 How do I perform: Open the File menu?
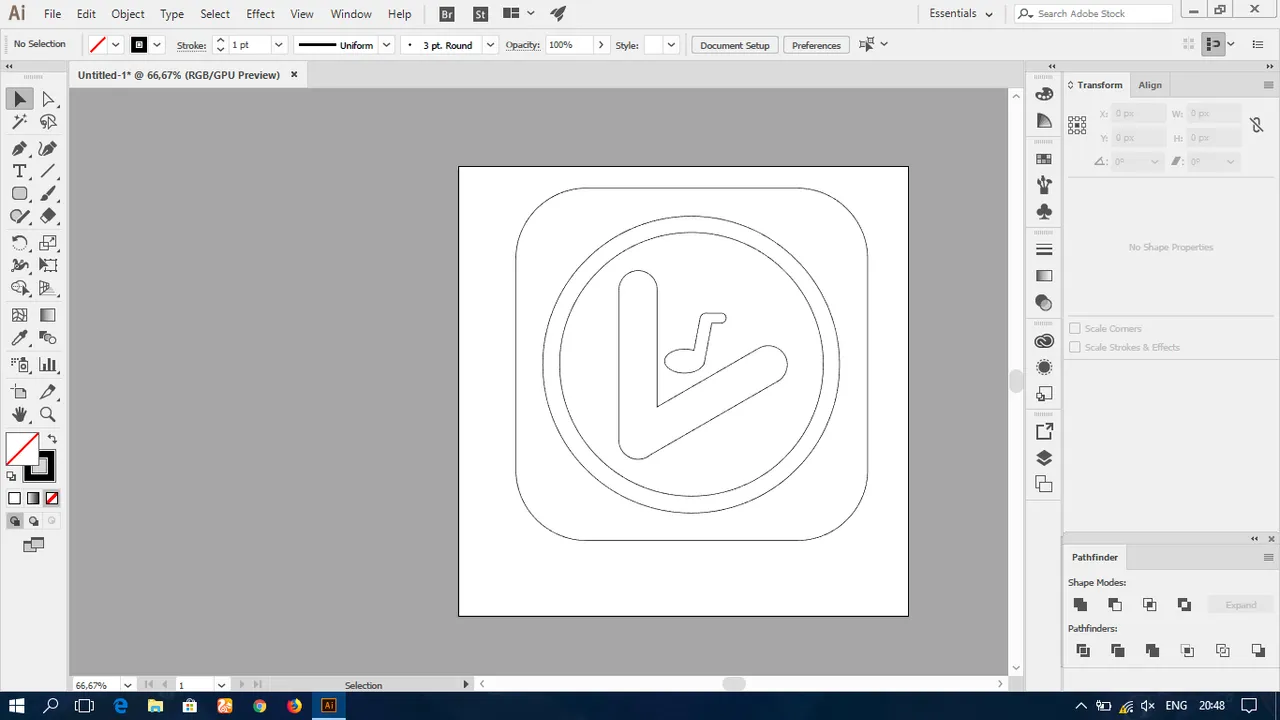click(x=52, y=14)
